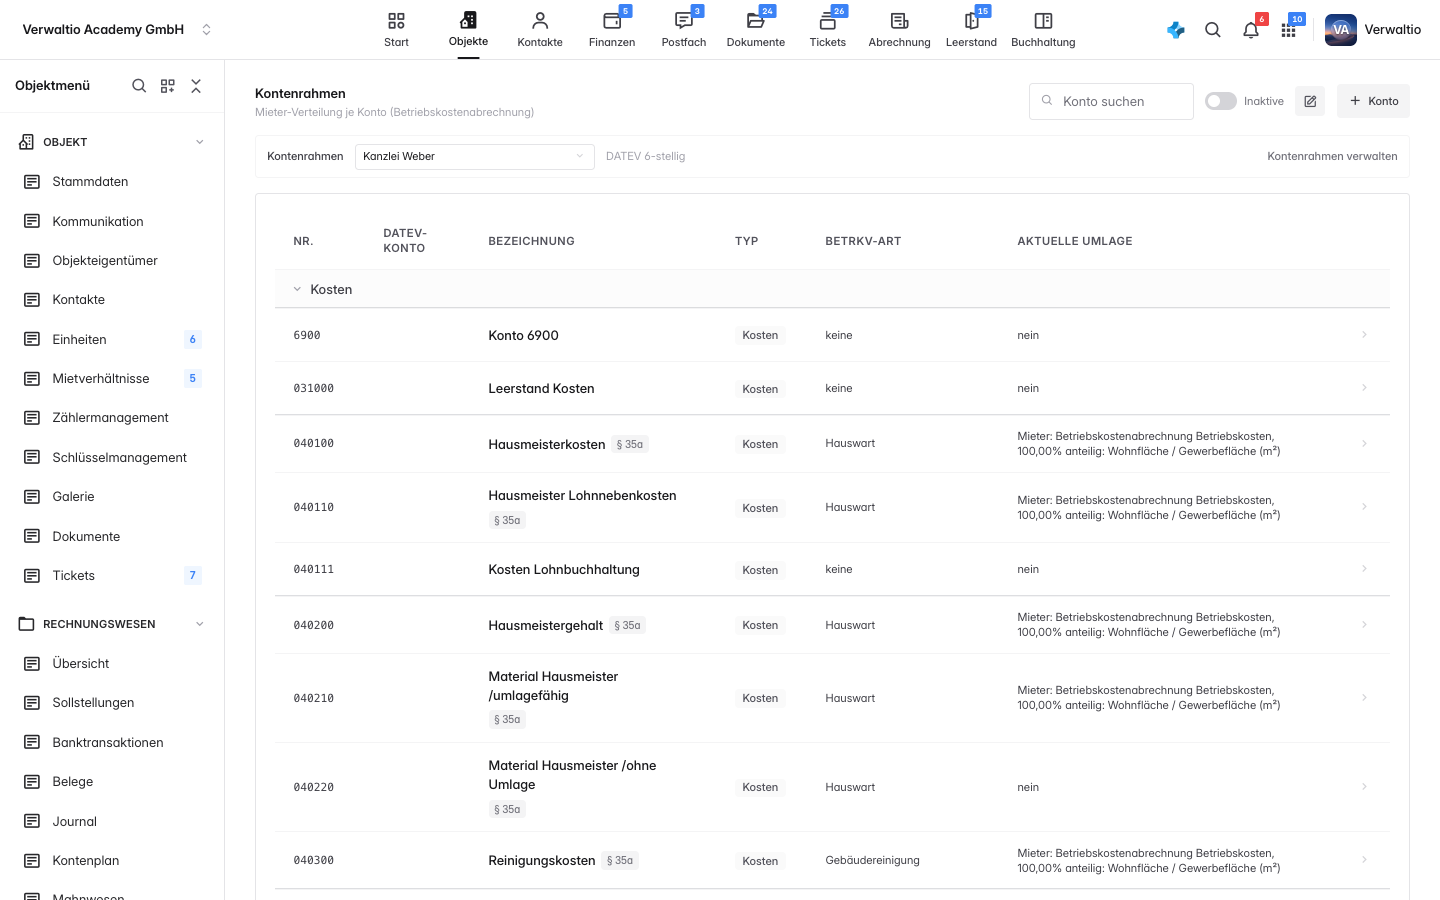The width and height of the screenshot is (1440, 900).
Task: Open the Start navigation icon
Action: 396,30
